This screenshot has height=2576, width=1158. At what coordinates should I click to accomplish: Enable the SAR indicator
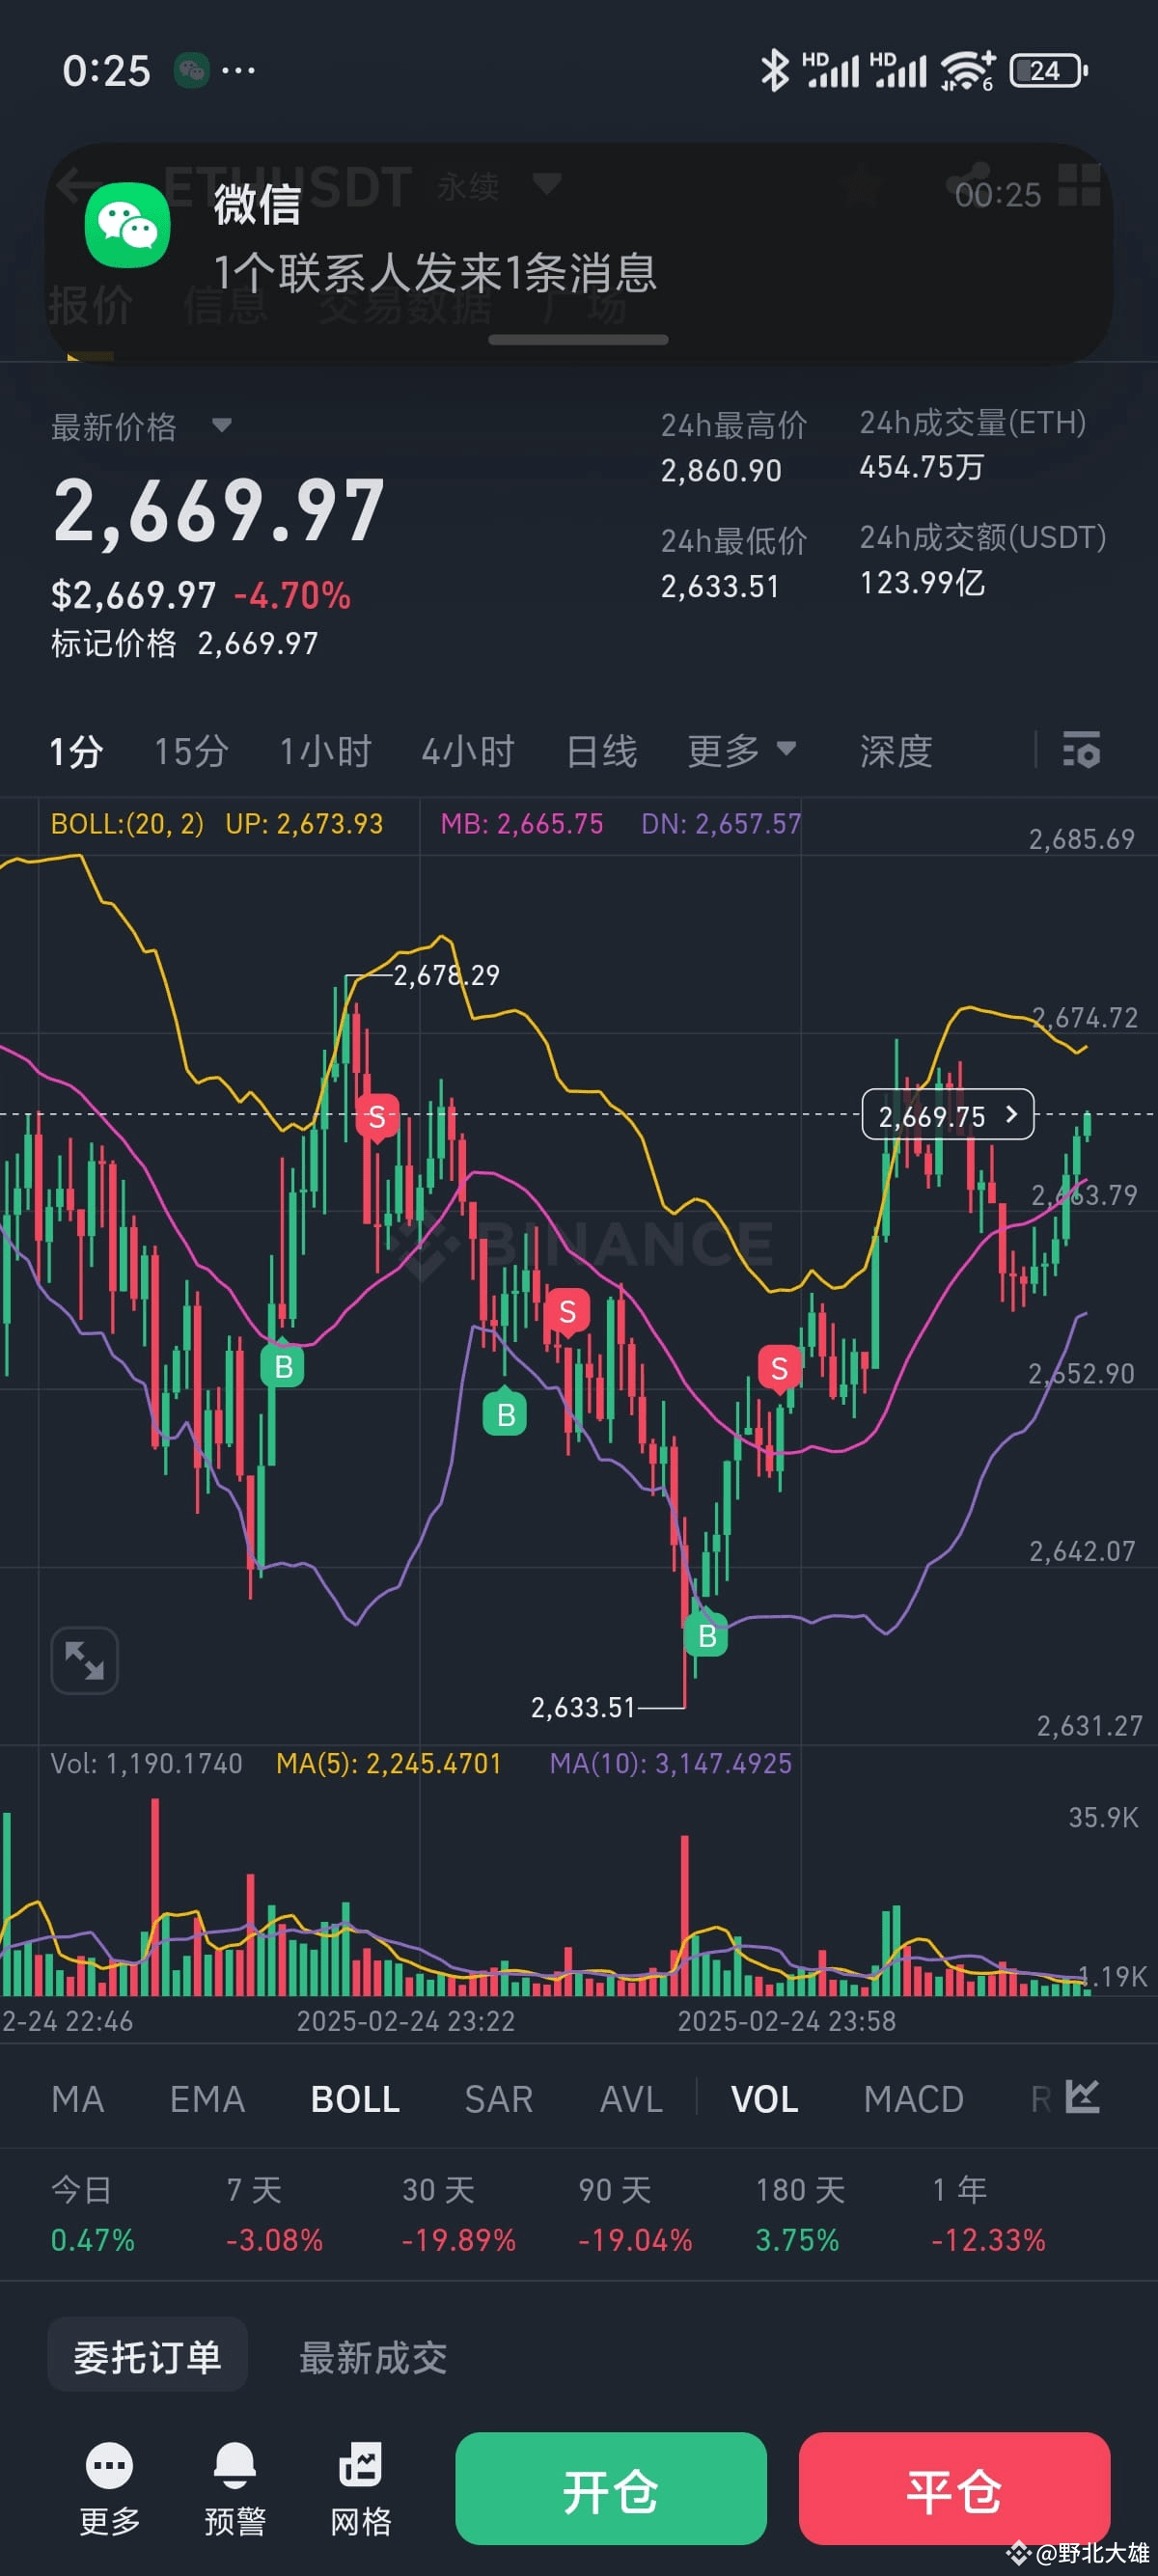(x=498, y=2098)
